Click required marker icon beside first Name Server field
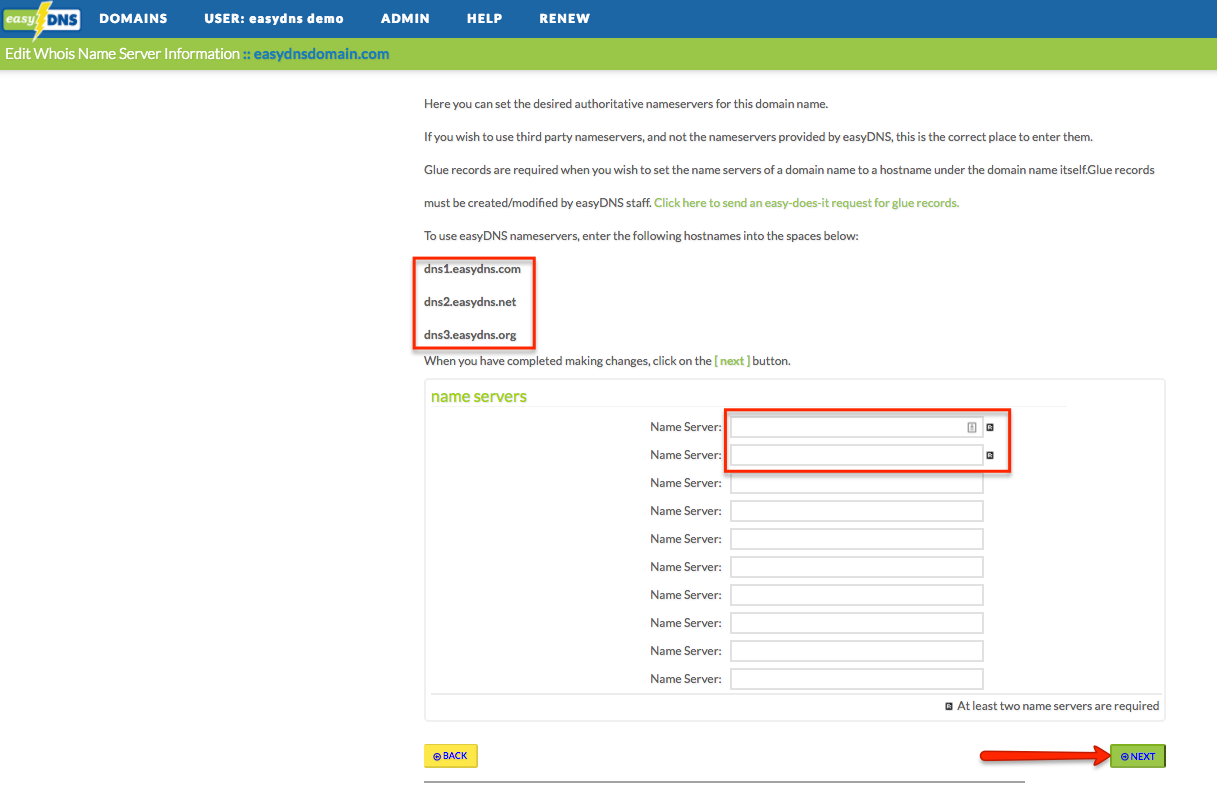1217x786 pixels. point(990,427)
